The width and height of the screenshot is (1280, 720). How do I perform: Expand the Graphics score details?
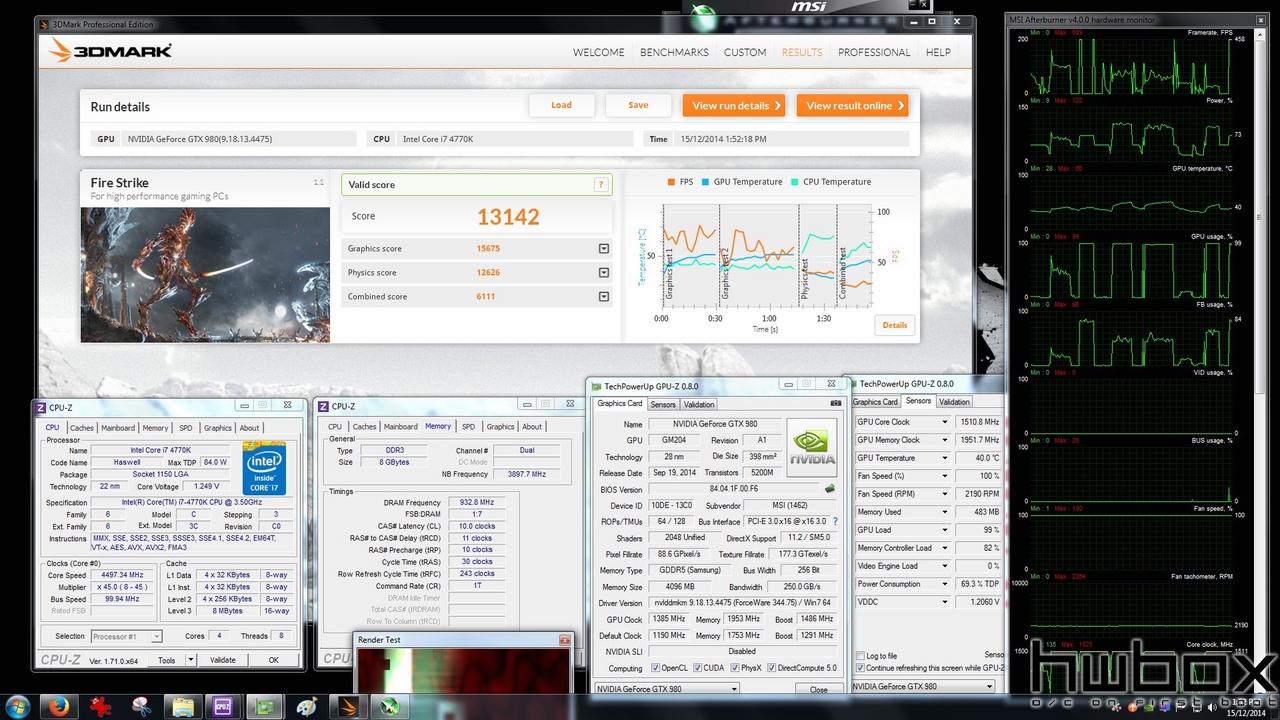(x=604, y=249)
